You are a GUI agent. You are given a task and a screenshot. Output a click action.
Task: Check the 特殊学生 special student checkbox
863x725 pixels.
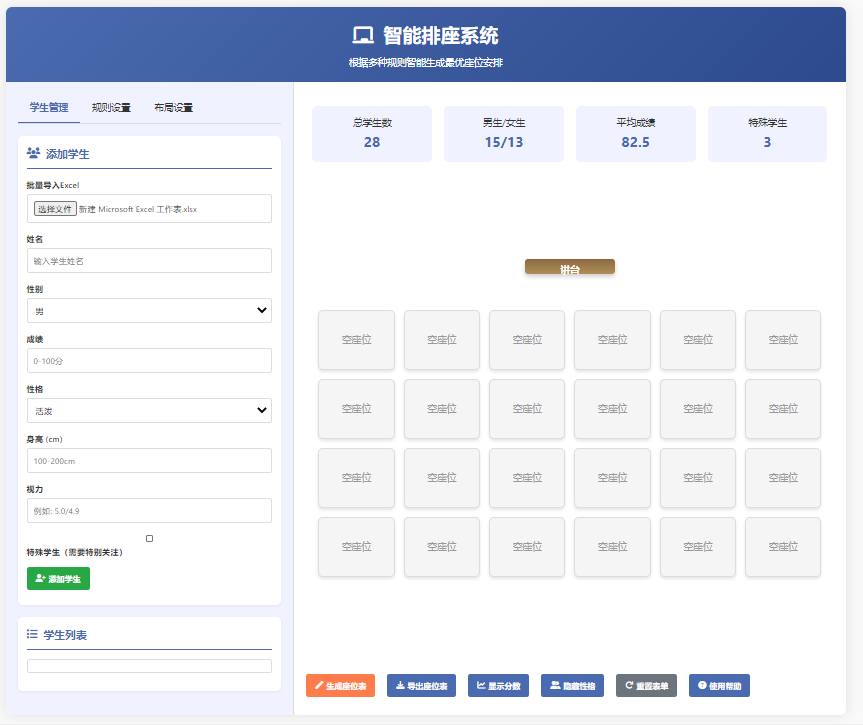point(149,537)
